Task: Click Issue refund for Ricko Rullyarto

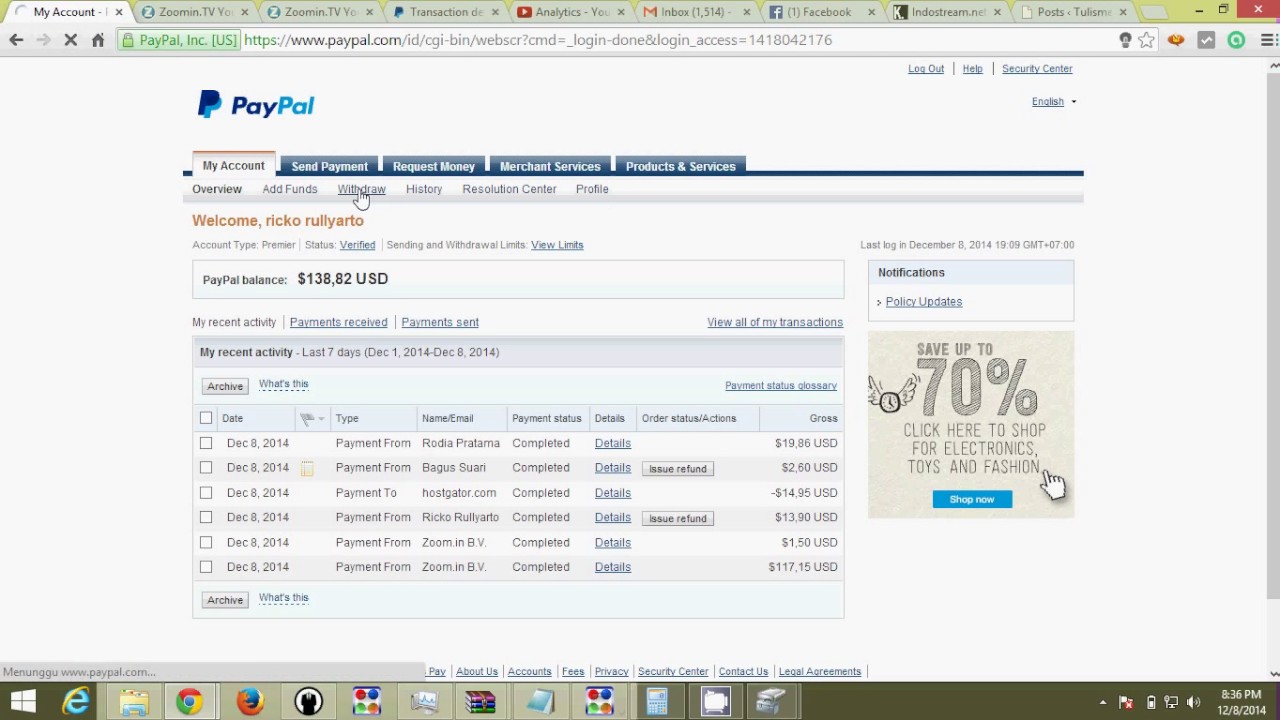Action: tap(678, 518)
